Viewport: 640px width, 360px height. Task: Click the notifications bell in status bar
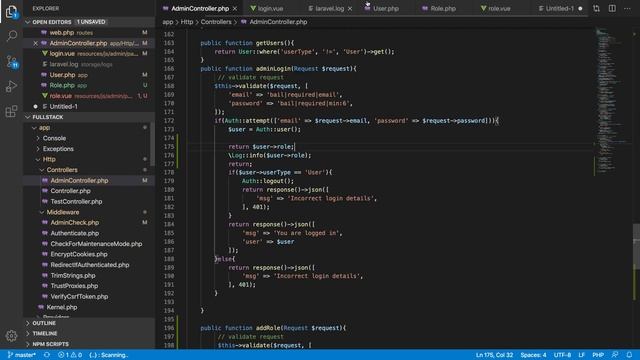click(x=629, y=355)
